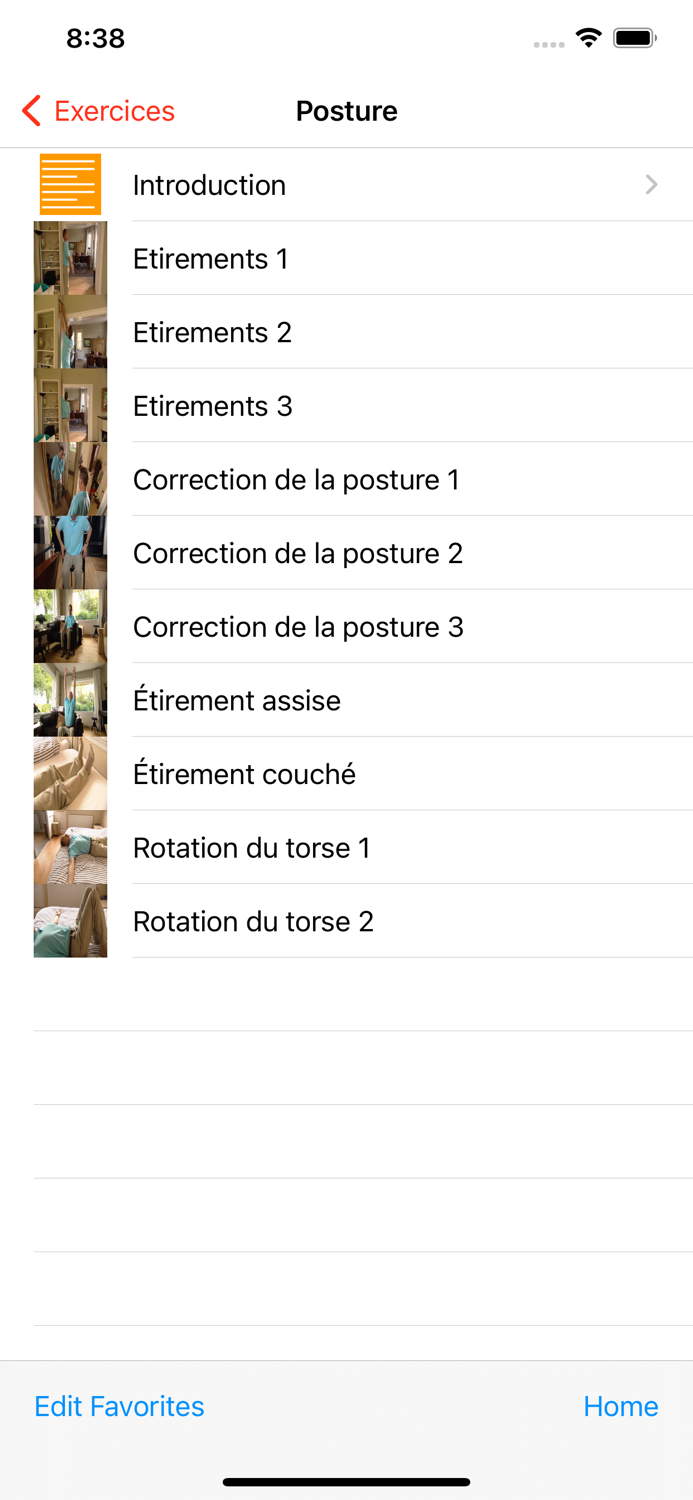Open the Etirements 3 preview thumbnail
The height and width of the screenshot is (1500, 693).
pyautogui.click(x=70, y=405)
